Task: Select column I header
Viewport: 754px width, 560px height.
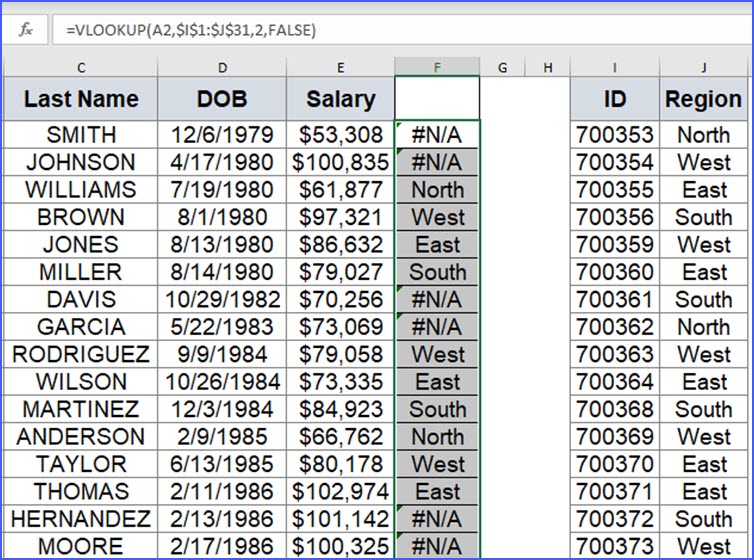Action: coord(615,67)
